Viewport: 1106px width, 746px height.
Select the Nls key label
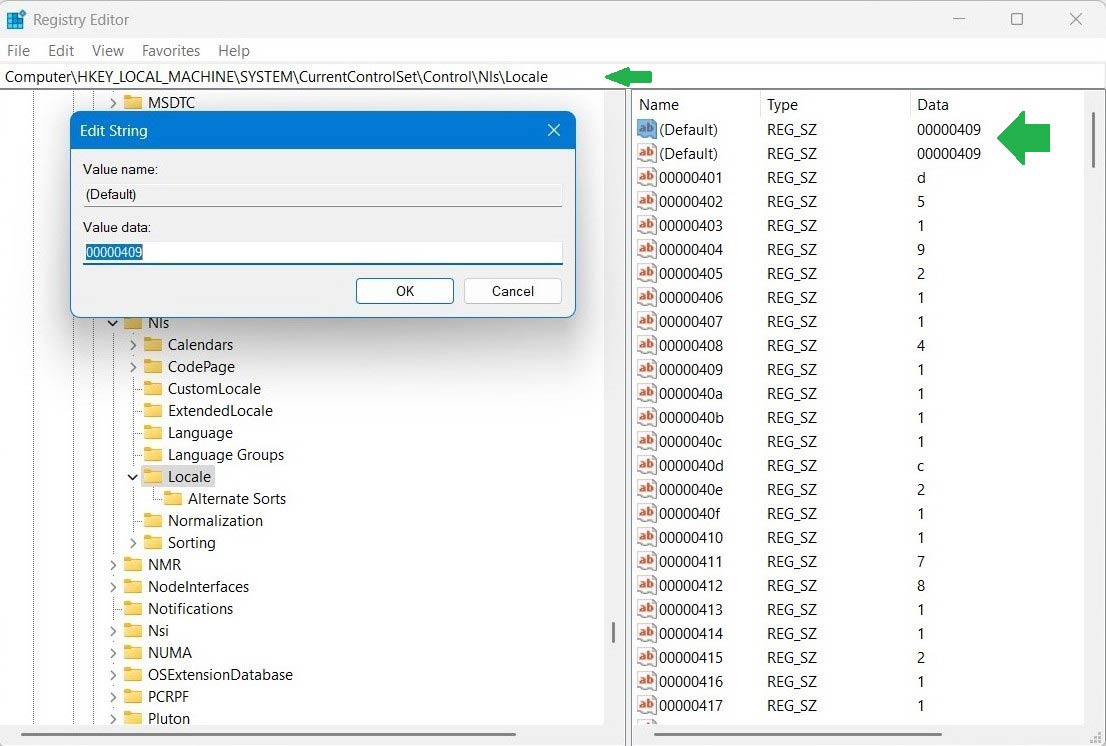click(x=158, y=323)
